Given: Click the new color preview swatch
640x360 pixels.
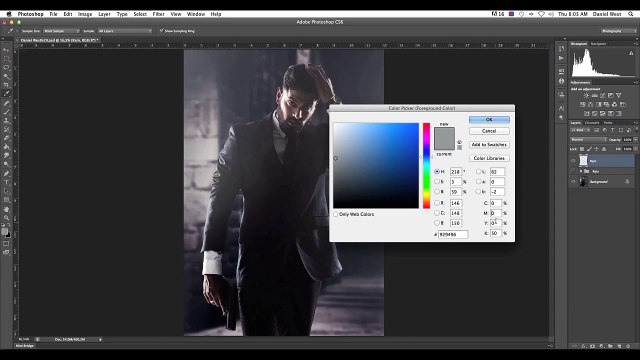Looking at the screenshot, I should pos(444,133).
